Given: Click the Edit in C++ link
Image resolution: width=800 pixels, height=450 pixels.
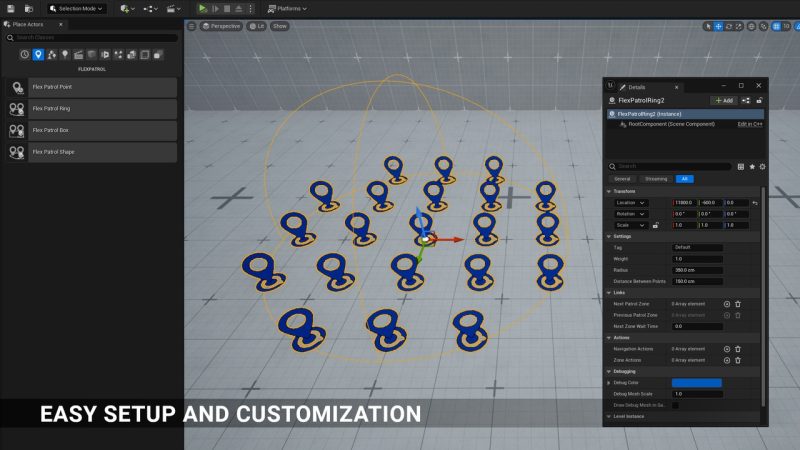Looking at the screenshot, I should click(750, 124).
